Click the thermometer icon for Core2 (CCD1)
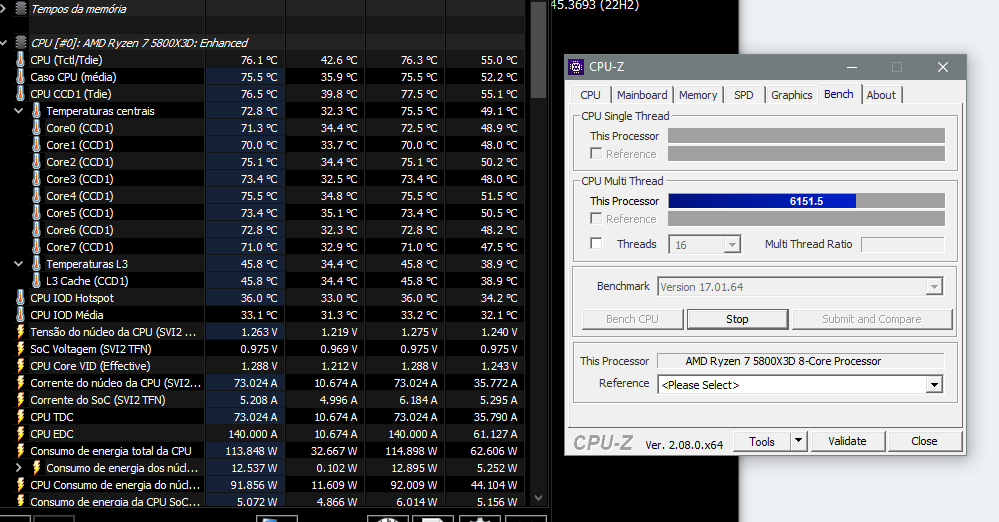Image resolution: width=999 pixels, height=522 pixels. (36, 162)
